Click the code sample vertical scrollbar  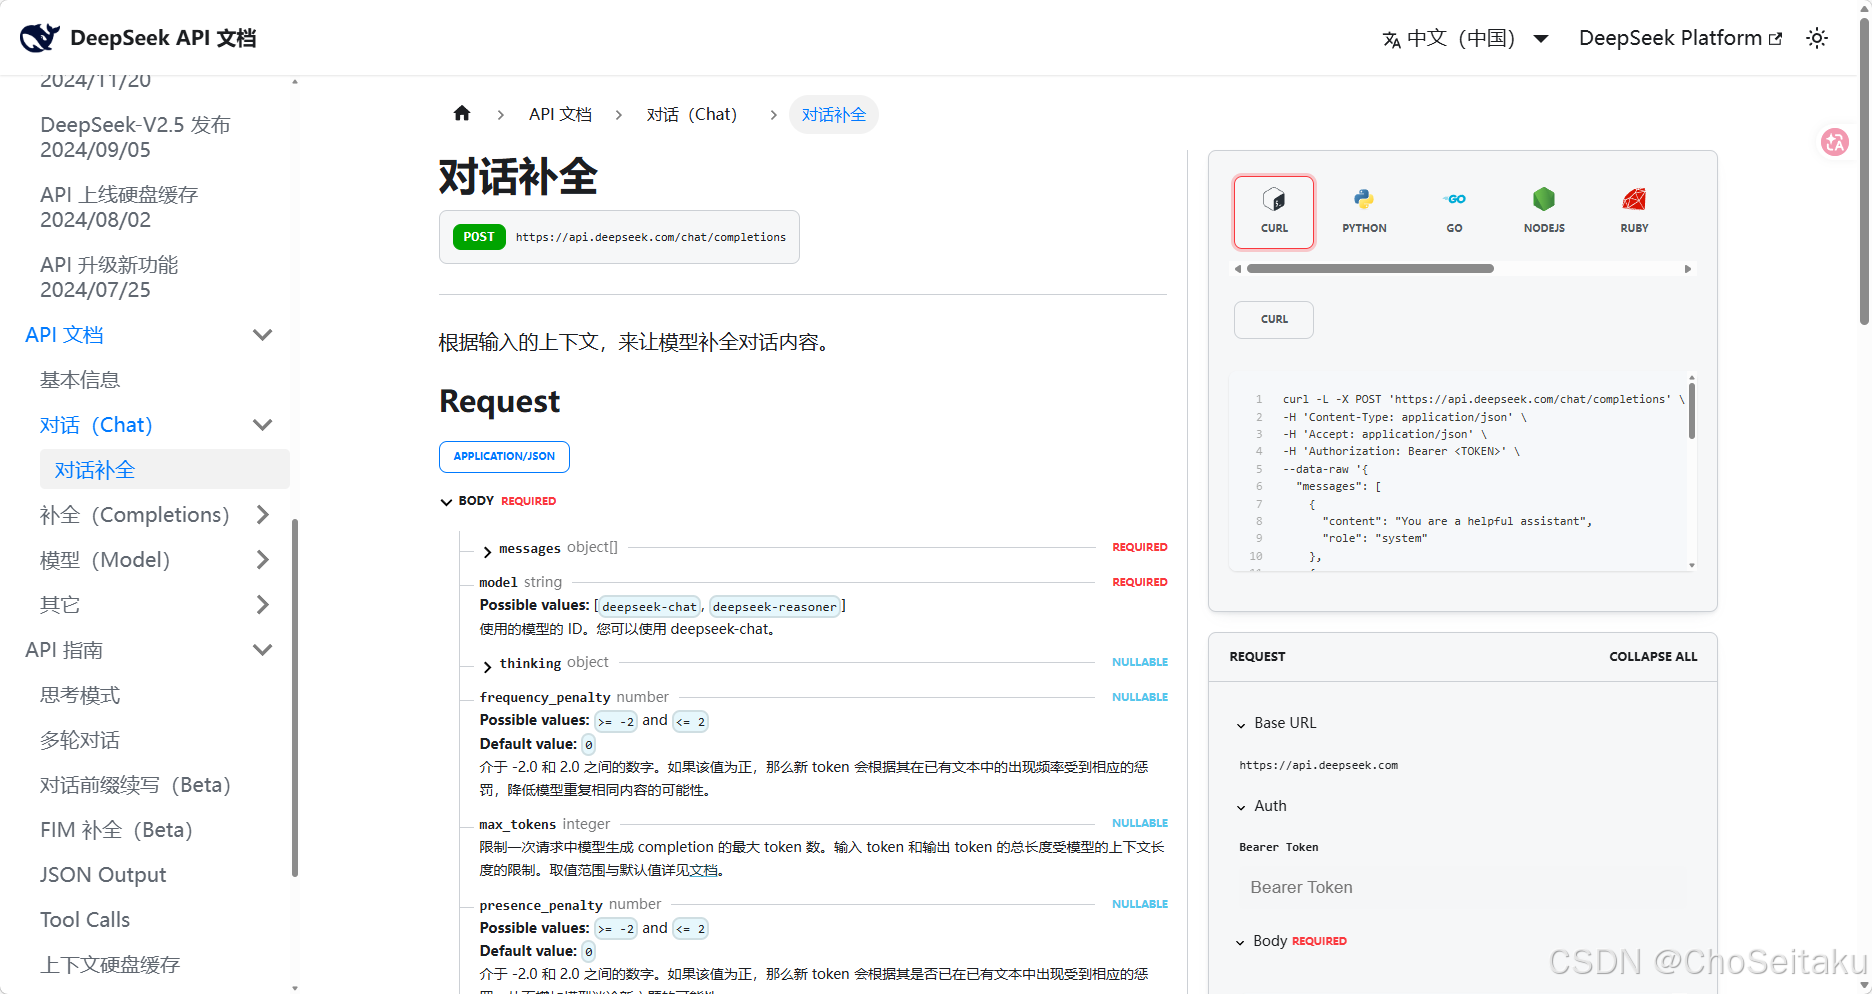1691,411
